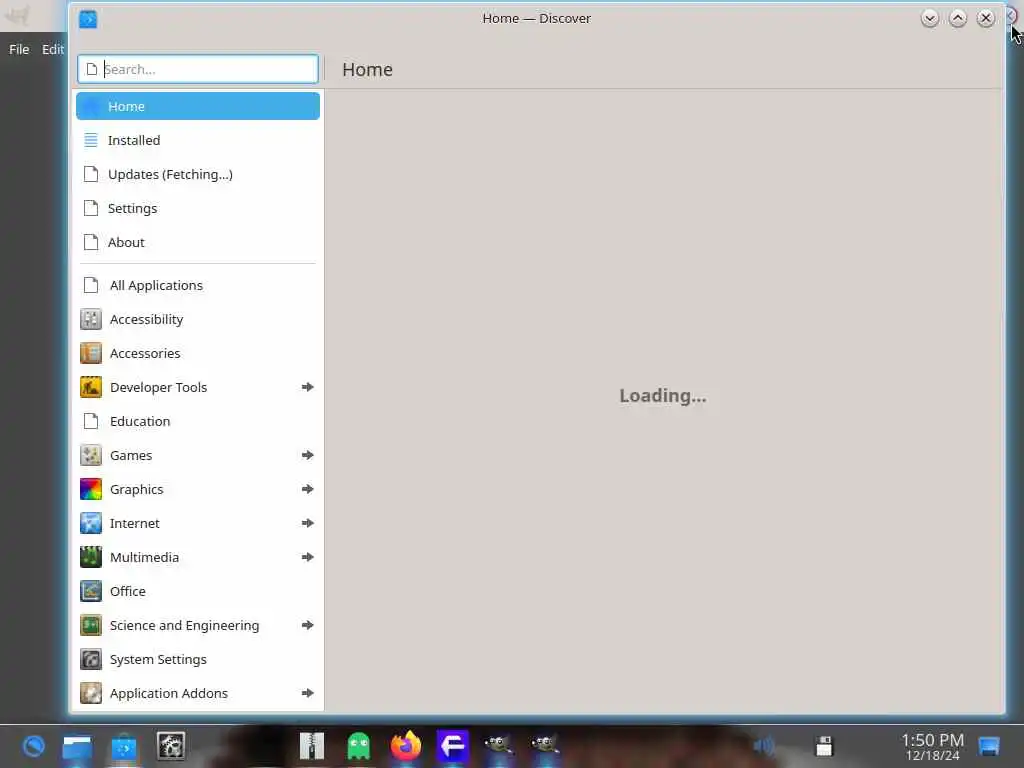The height and width of the screenshot is (768, 1024).
Task: Expand the Developer Tools subcategories arrow
Action: point(308,387)
